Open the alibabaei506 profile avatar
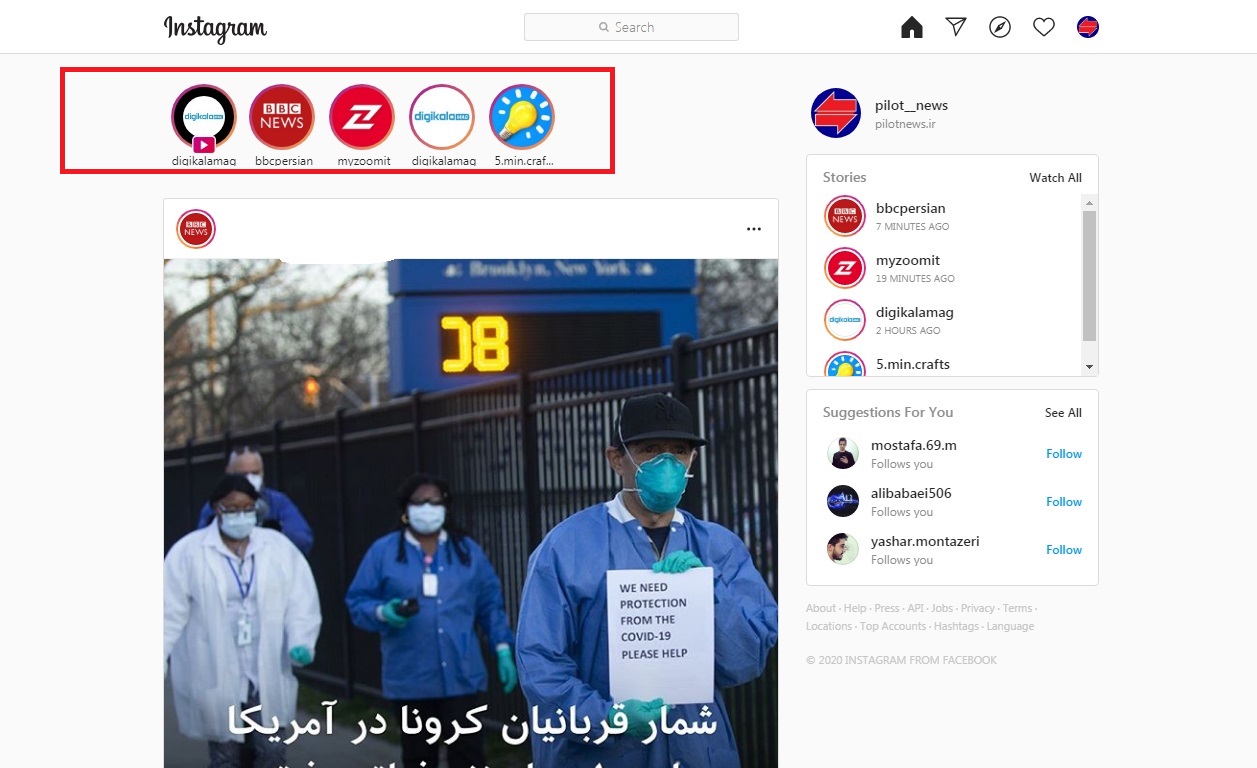Image resolution: width=1257 pixels, height=768 pixels. (x=843, y=501)
